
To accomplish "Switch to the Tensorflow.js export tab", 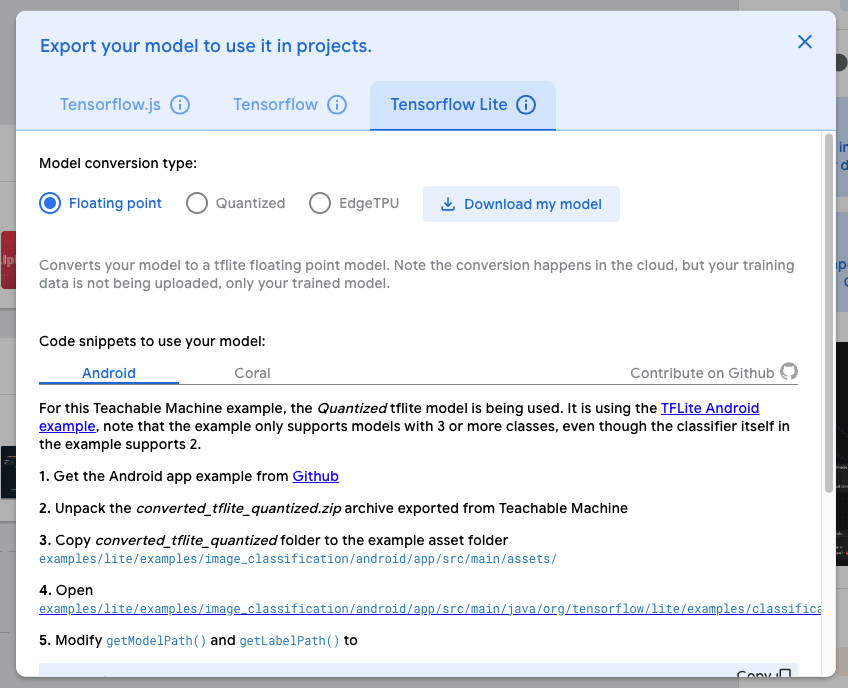I will 110,104.
